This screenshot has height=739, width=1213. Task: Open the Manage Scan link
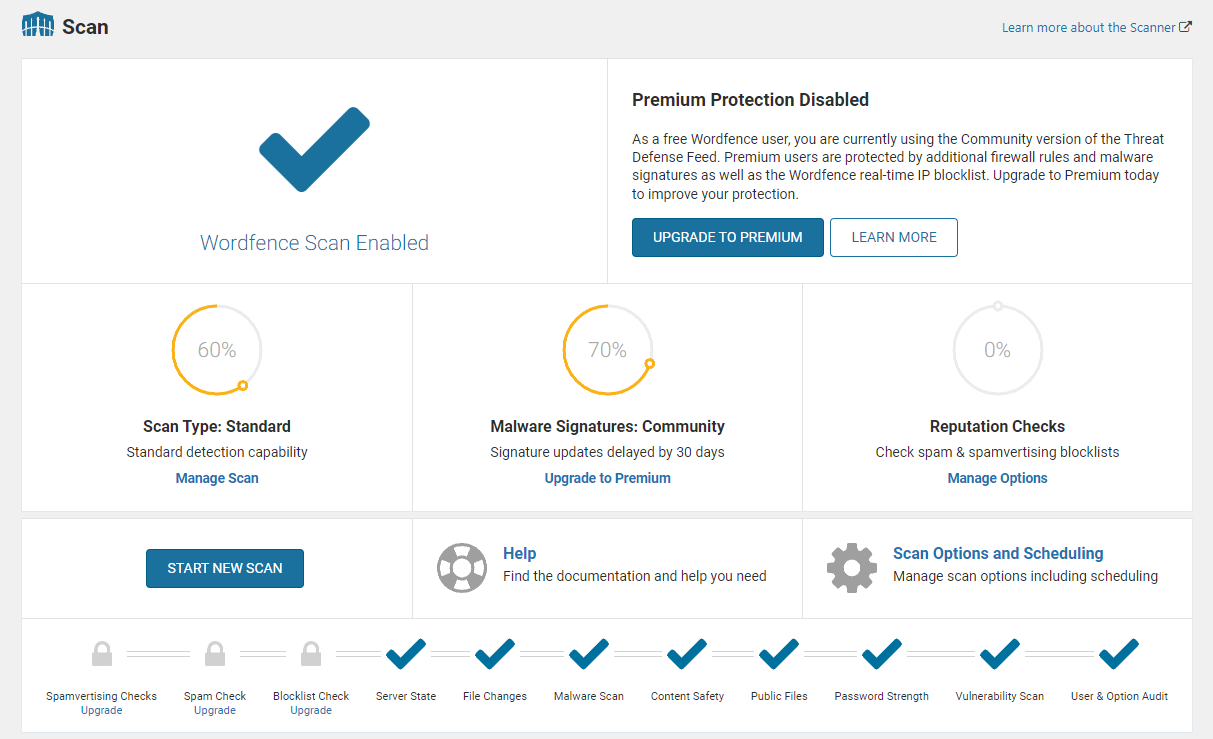coord(217,478)
